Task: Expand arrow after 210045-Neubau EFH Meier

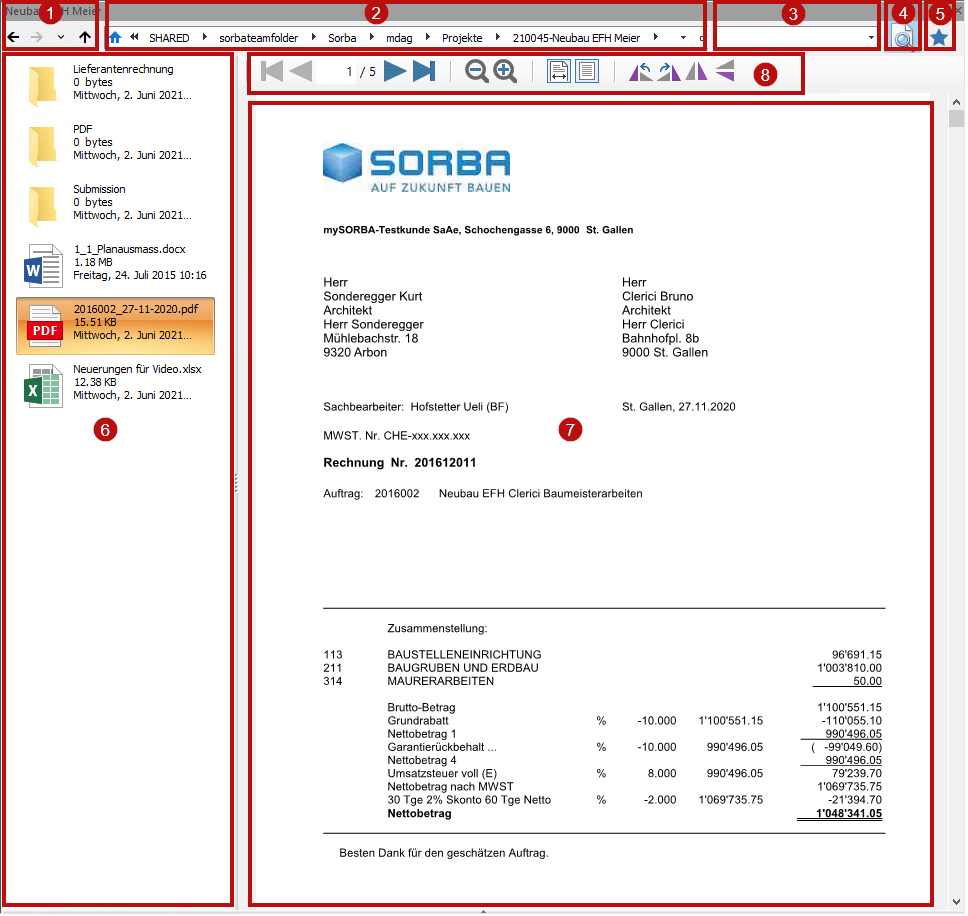Action: coord(656,38)
